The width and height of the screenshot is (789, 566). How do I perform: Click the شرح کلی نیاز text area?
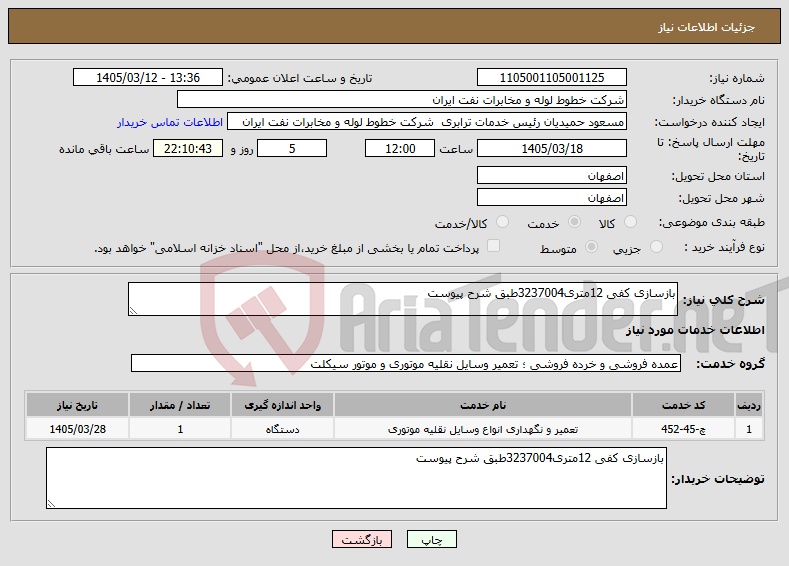[x=403, y=299]
